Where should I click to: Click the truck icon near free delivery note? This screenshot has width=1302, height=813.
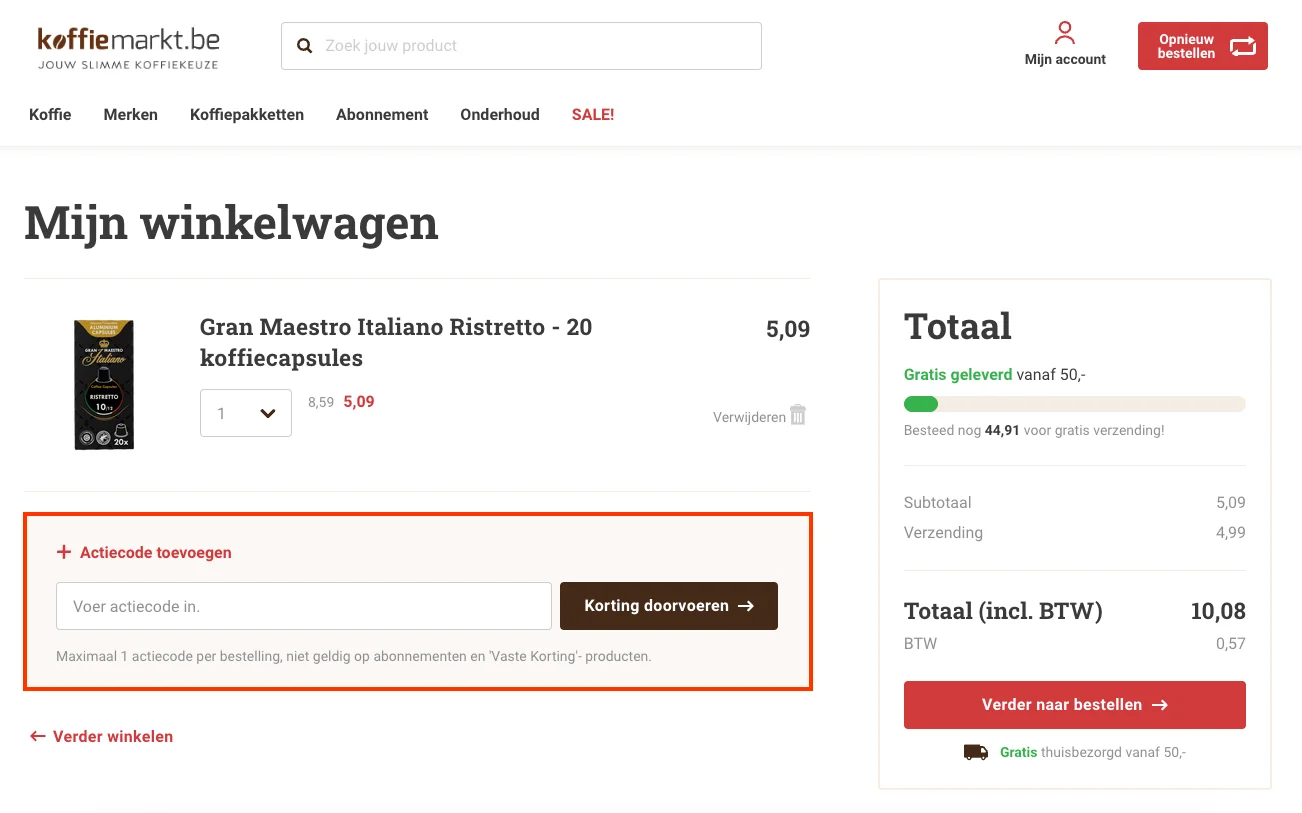pos(976,751)
